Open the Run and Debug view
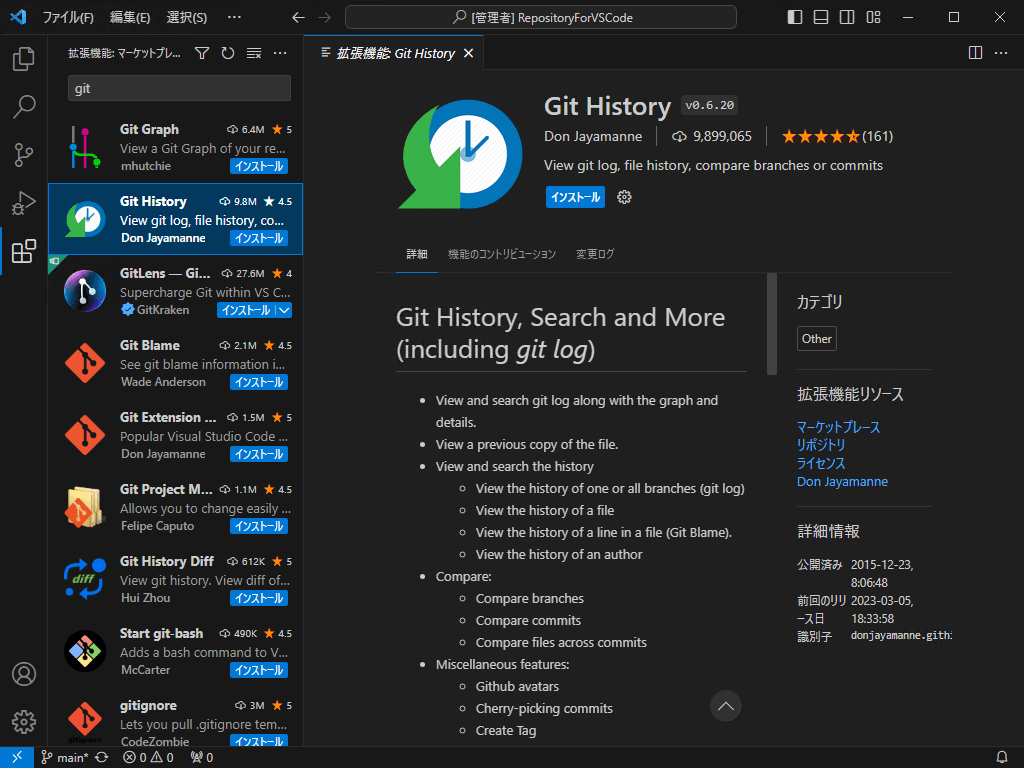The width and height of the screenshot is (1024, 768). click(x=24, y=203)
